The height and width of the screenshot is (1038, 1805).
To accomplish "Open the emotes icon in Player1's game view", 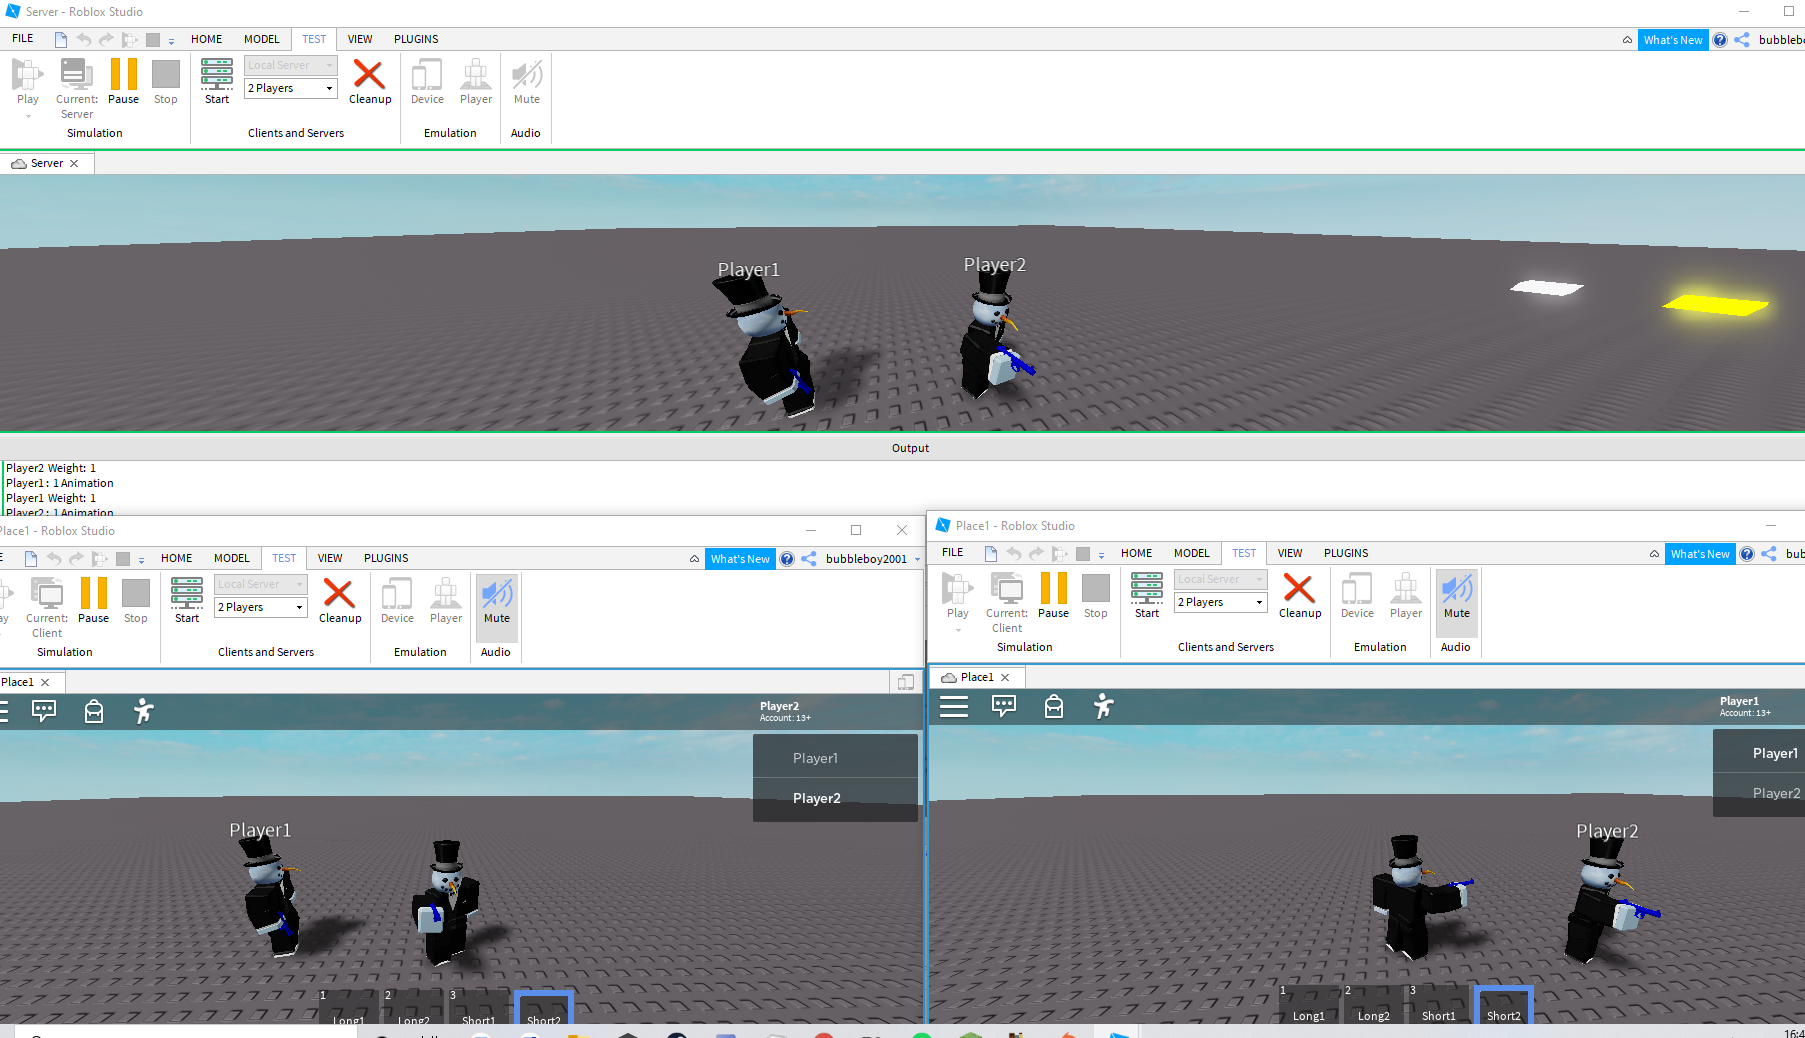I will [x=1104, y=706].
